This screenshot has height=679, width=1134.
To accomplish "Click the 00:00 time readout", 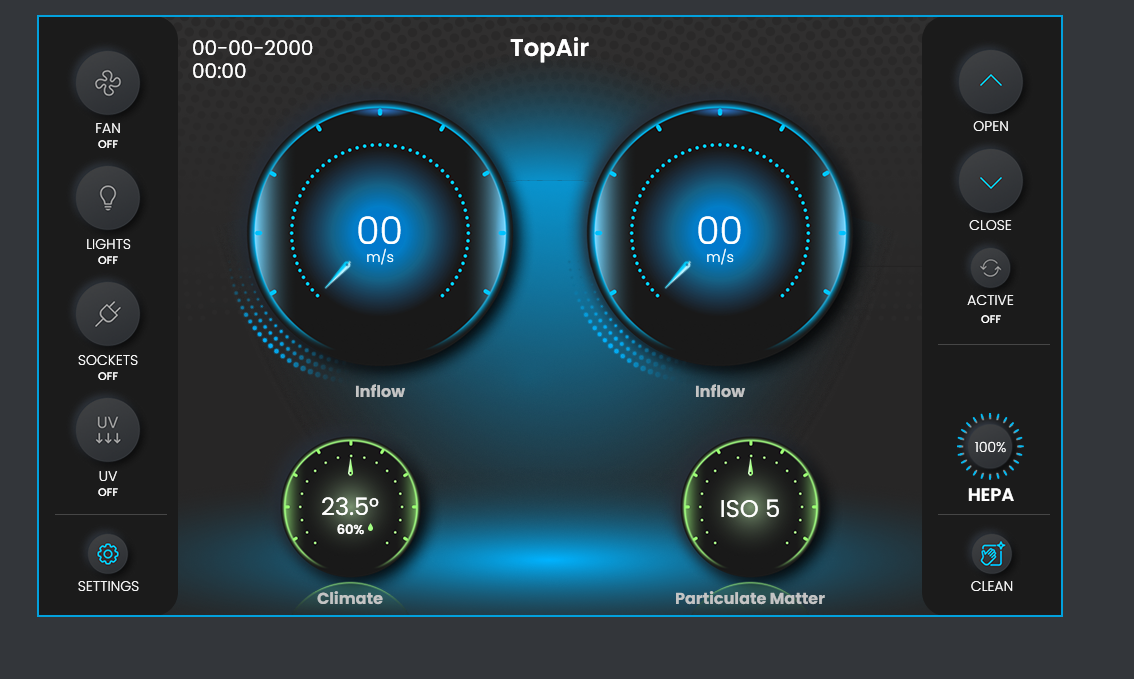I will coord(219,71).
